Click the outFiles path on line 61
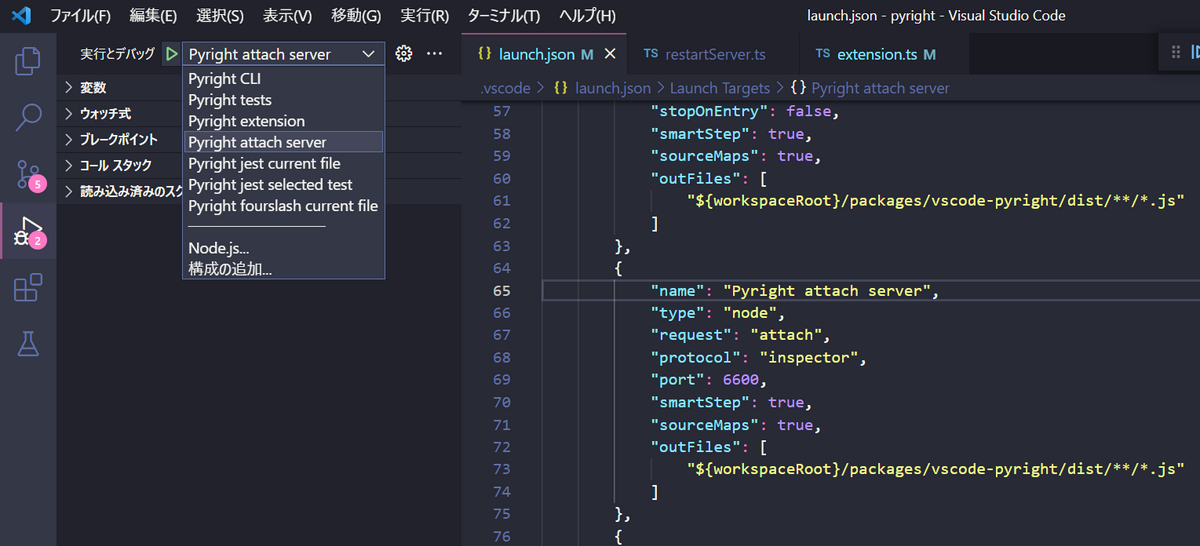 click(935, 201)
